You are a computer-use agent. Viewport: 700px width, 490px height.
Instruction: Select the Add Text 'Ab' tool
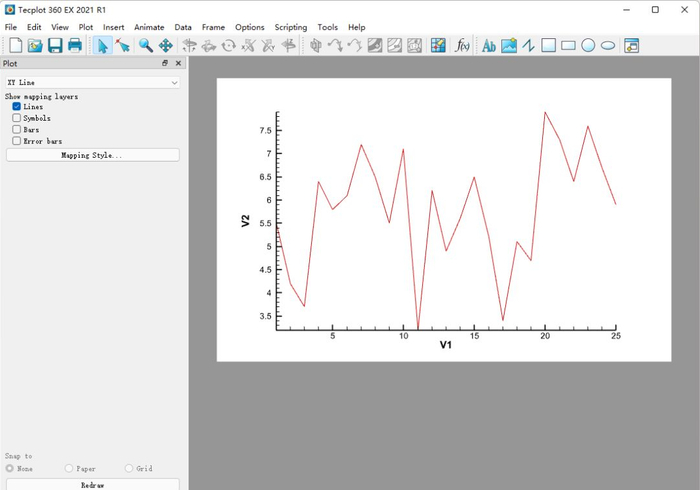pos(489,45)
